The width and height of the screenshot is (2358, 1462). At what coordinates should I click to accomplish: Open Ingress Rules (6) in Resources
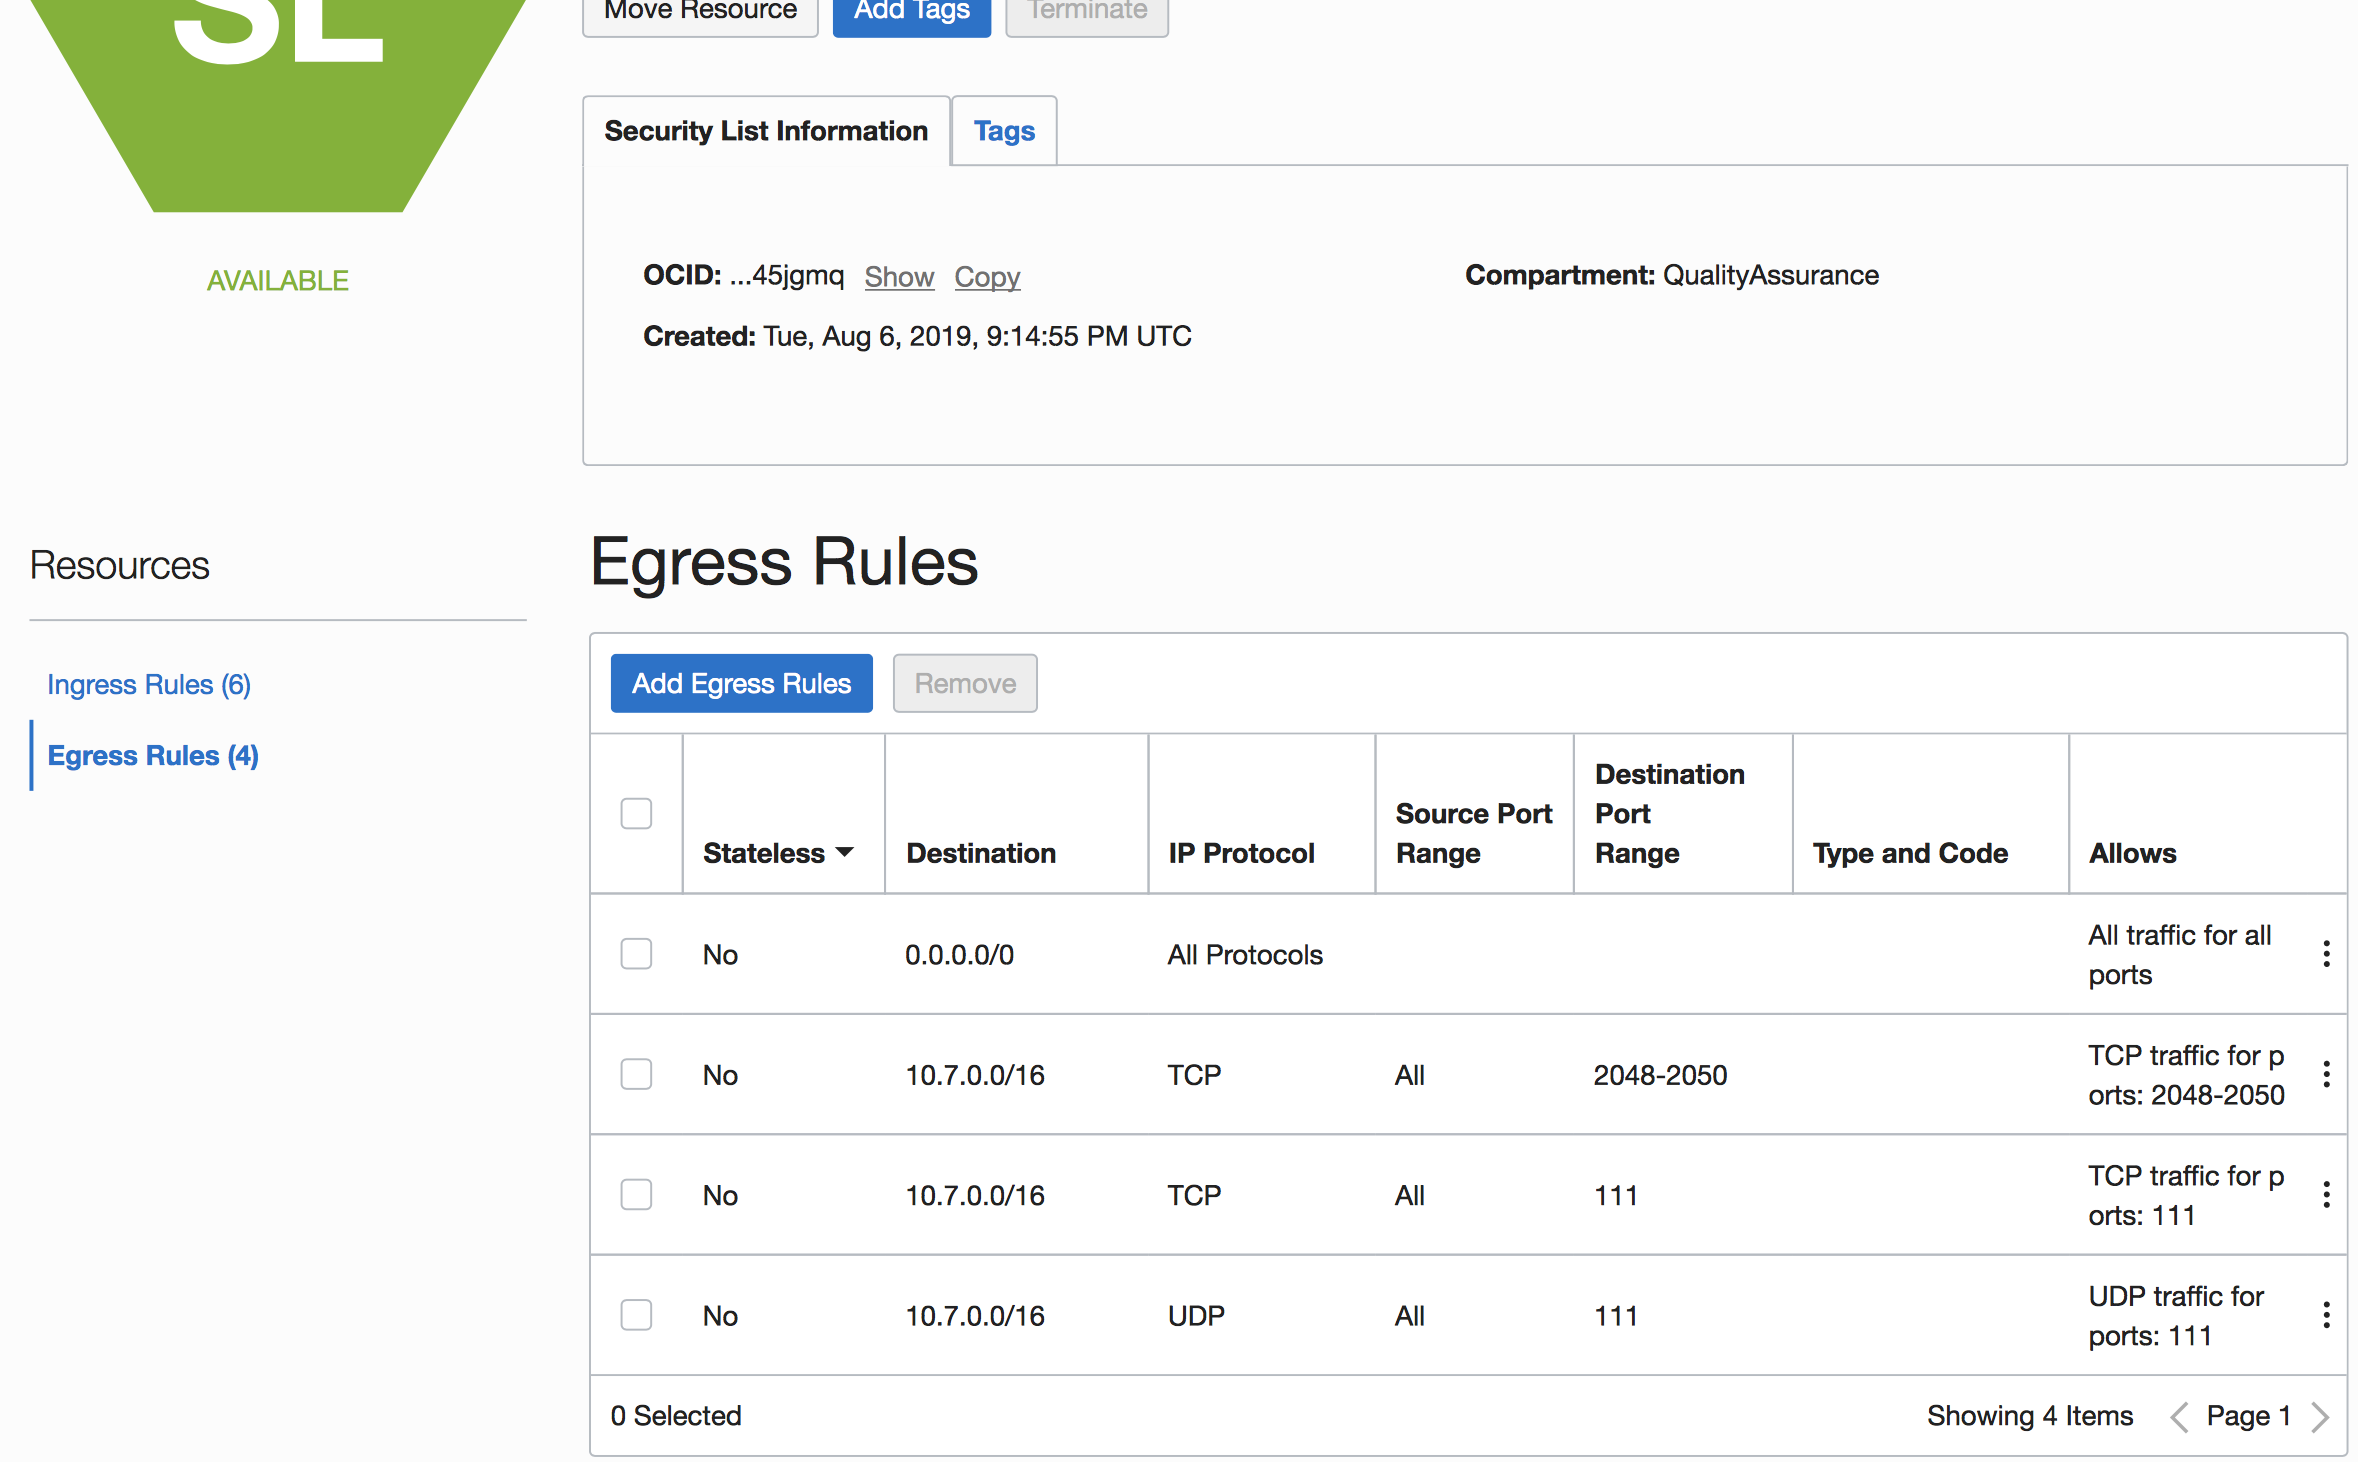(x=149, y=685)
